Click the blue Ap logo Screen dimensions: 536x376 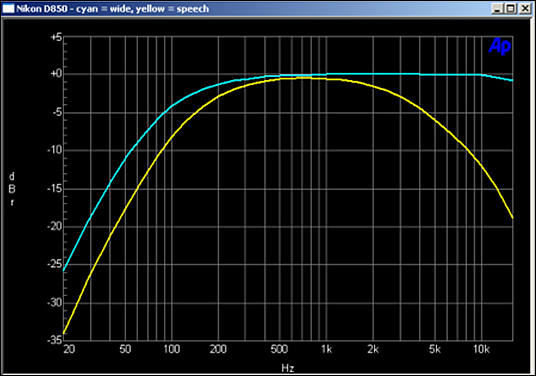pyautogui.click(x=500, y=46)
